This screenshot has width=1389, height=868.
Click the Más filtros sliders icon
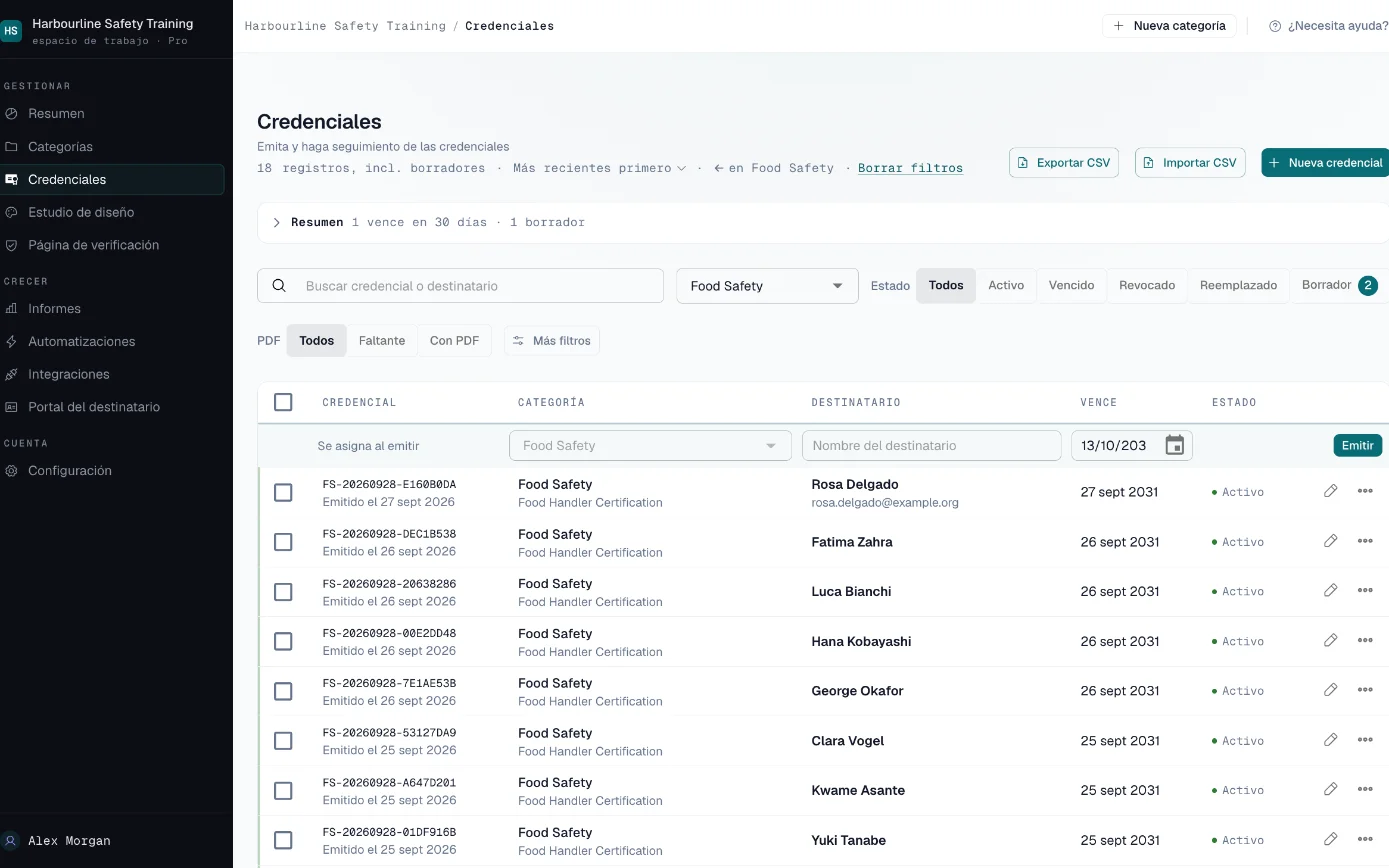(x=518, y=341)
